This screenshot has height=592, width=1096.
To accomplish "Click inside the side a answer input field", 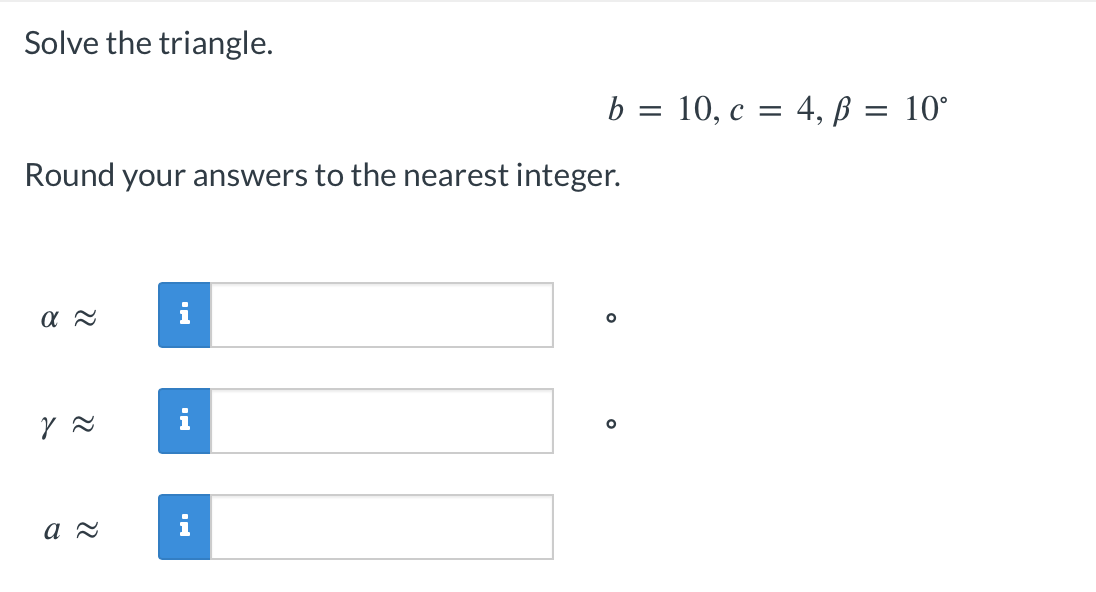I will tap(380, 527).
